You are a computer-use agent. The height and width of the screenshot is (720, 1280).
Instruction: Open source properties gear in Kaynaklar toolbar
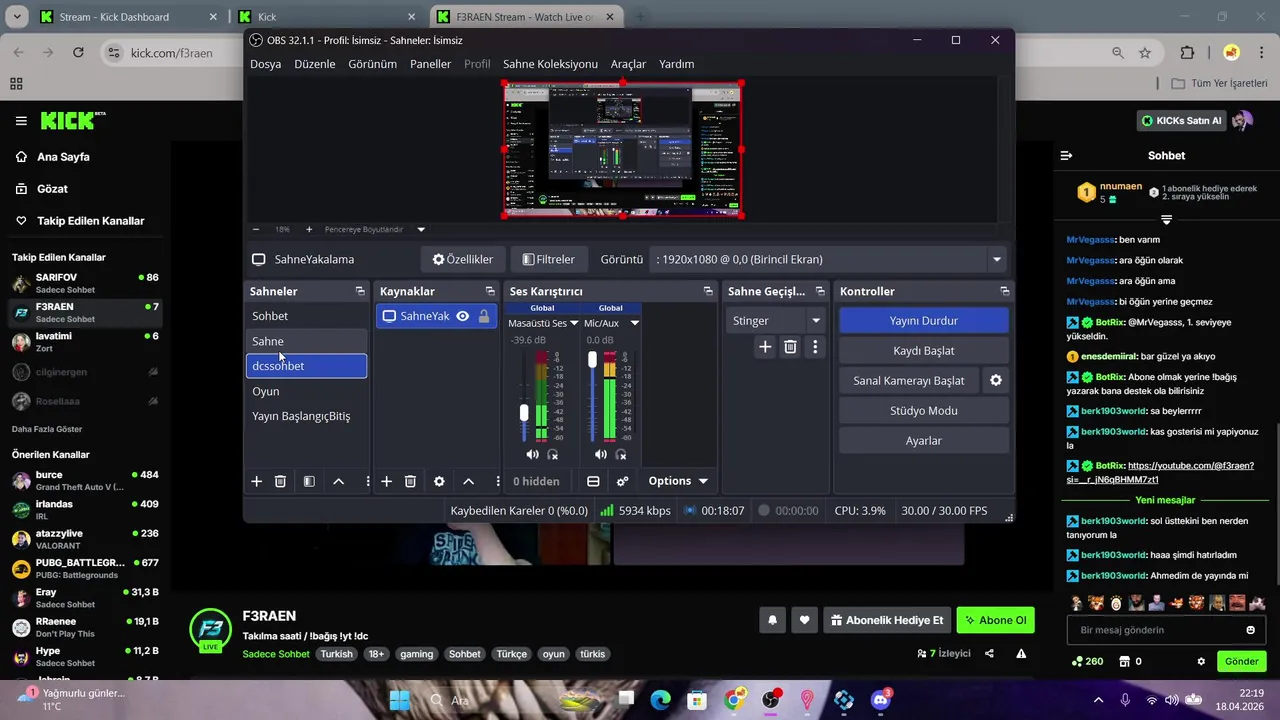439,481
